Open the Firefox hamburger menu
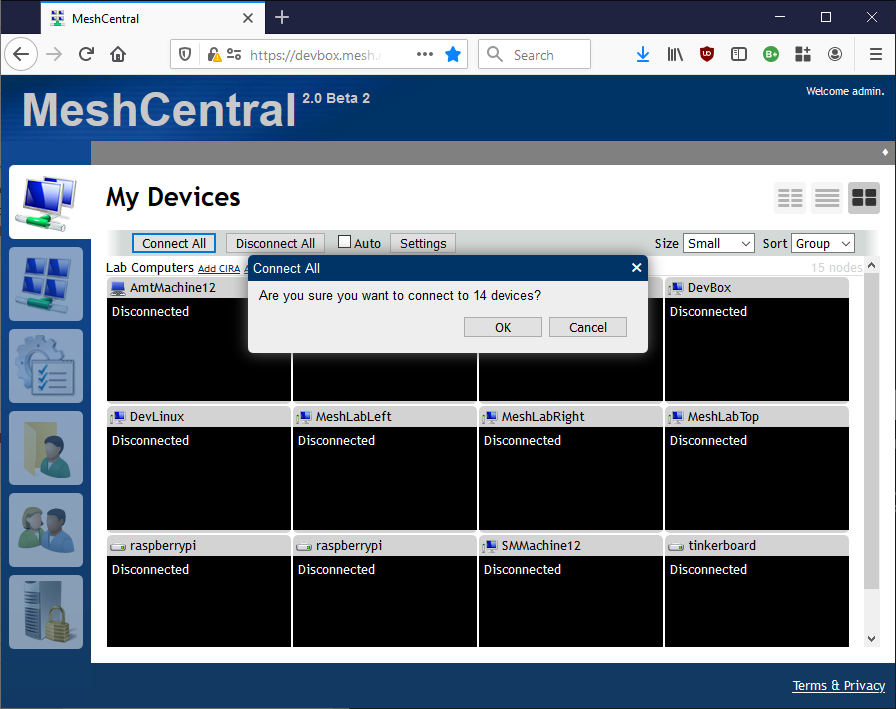This screenshot has height=709, width=896. pos(875,54)
